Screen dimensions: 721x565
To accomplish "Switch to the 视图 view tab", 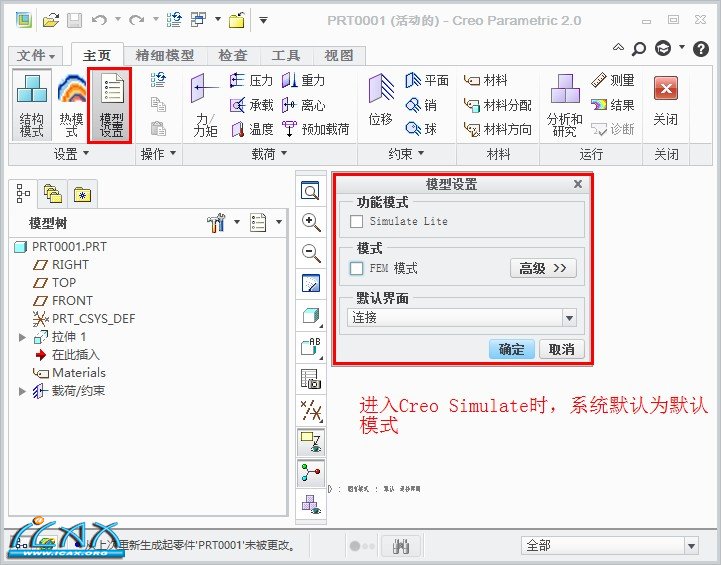I will pyautogui.click(x=339, y=56).
